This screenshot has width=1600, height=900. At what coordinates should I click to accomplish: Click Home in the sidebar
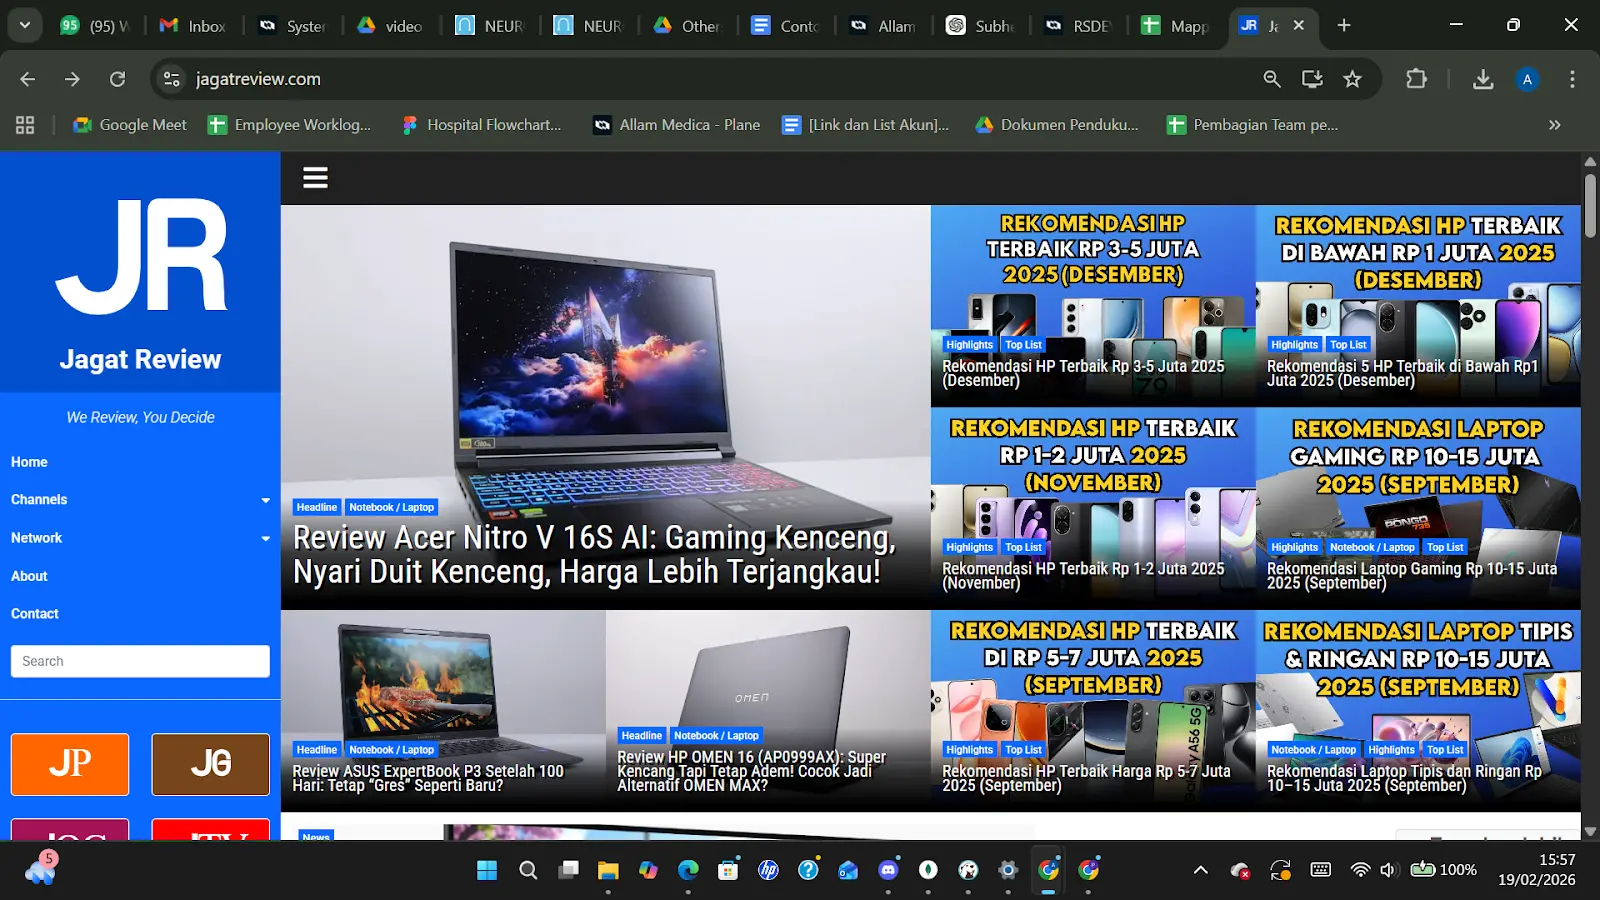29,462
